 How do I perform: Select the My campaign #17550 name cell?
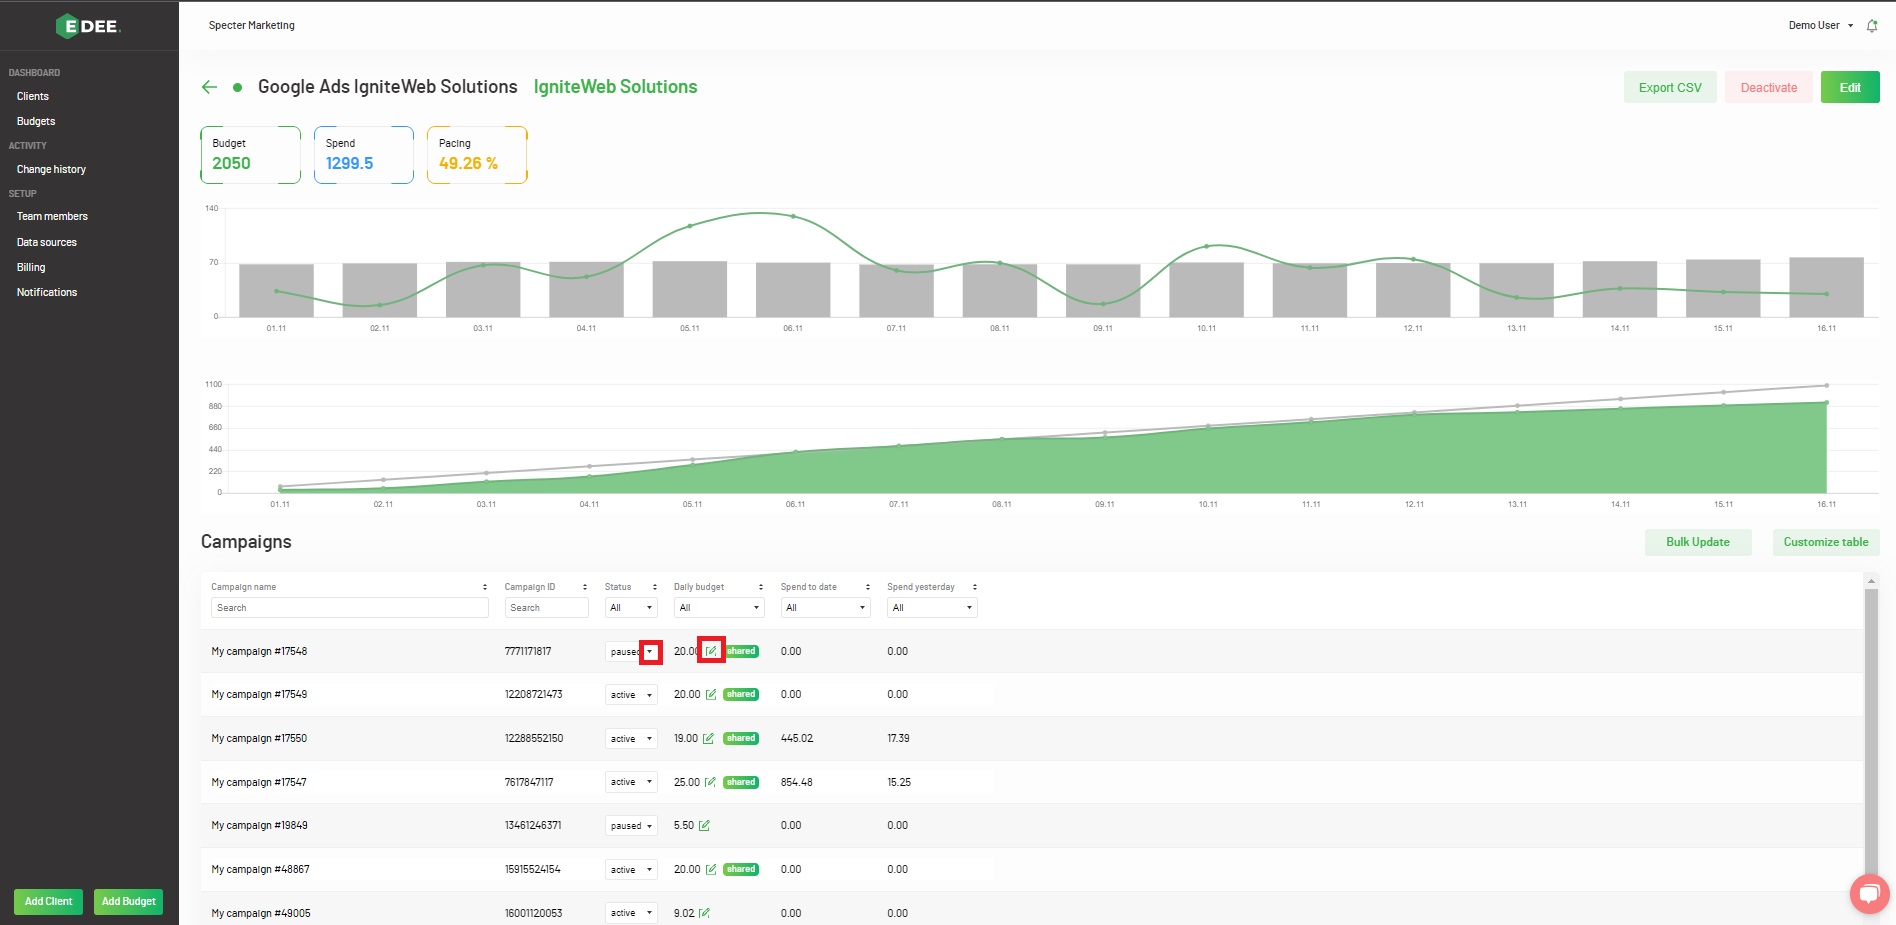pyautogui.click(x=259, y=739)
